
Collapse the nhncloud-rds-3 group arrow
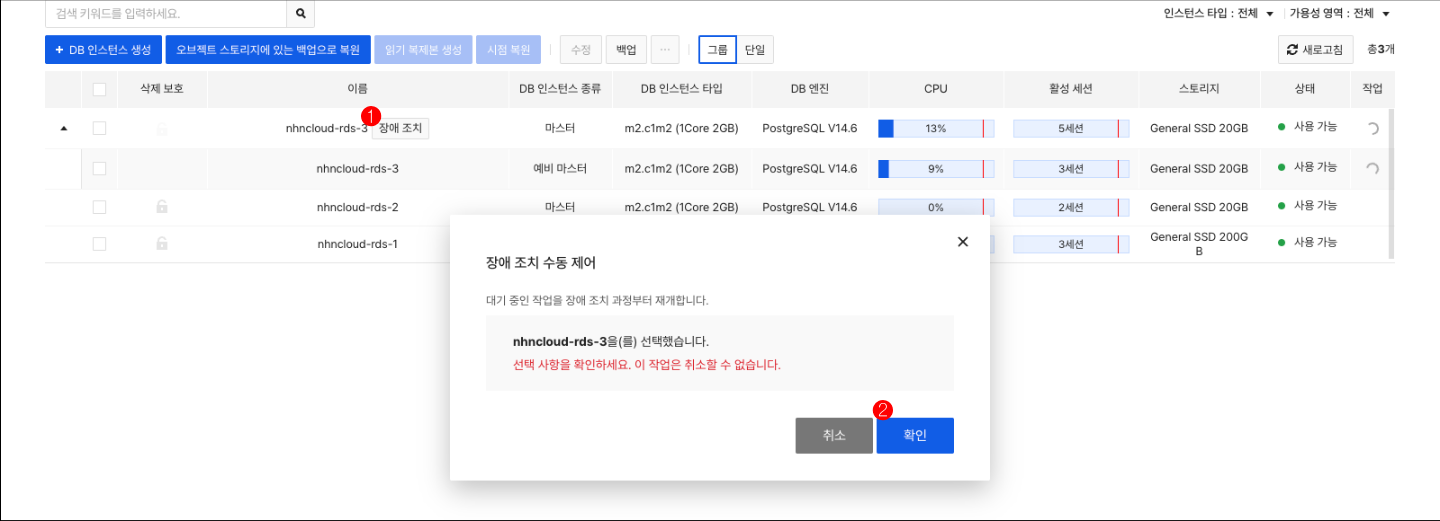tap(64, 128)
